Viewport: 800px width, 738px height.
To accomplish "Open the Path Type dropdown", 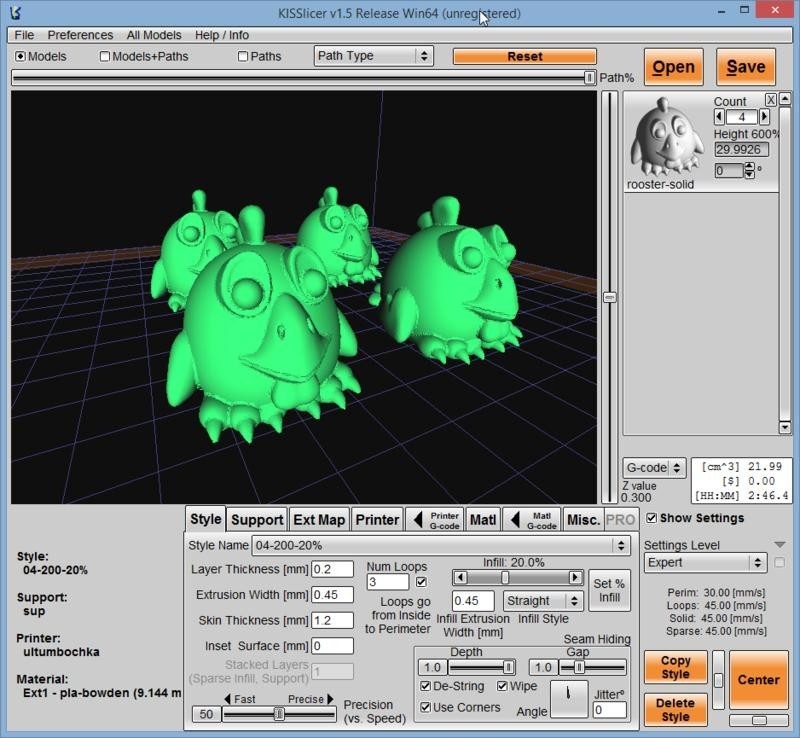I will (x=372, y=56).
